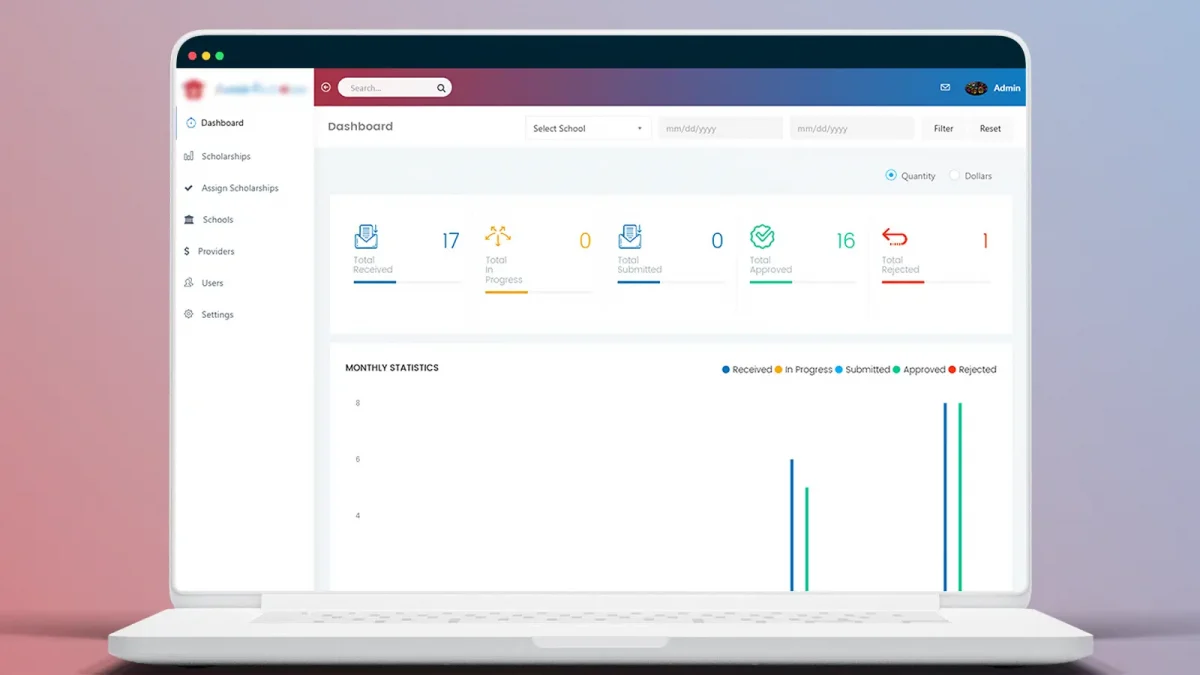
Task: Click the first mm/dd/yyyy date field
Action: coord(720,128)
